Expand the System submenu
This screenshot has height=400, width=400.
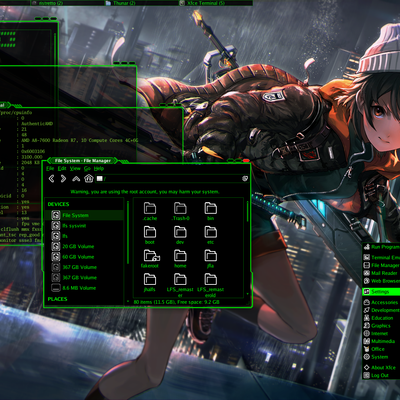[x=381, y=357]
